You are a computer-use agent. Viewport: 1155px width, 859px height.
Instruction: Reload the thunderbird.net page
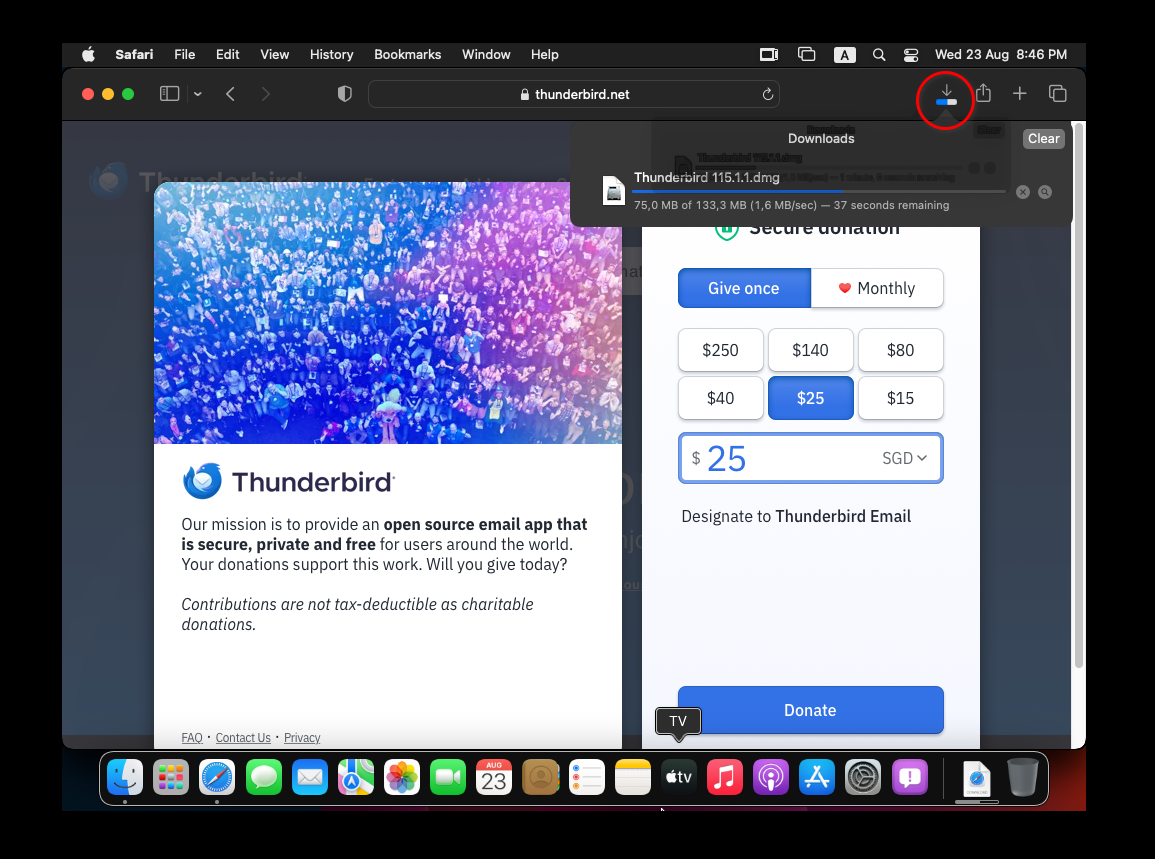768,94
